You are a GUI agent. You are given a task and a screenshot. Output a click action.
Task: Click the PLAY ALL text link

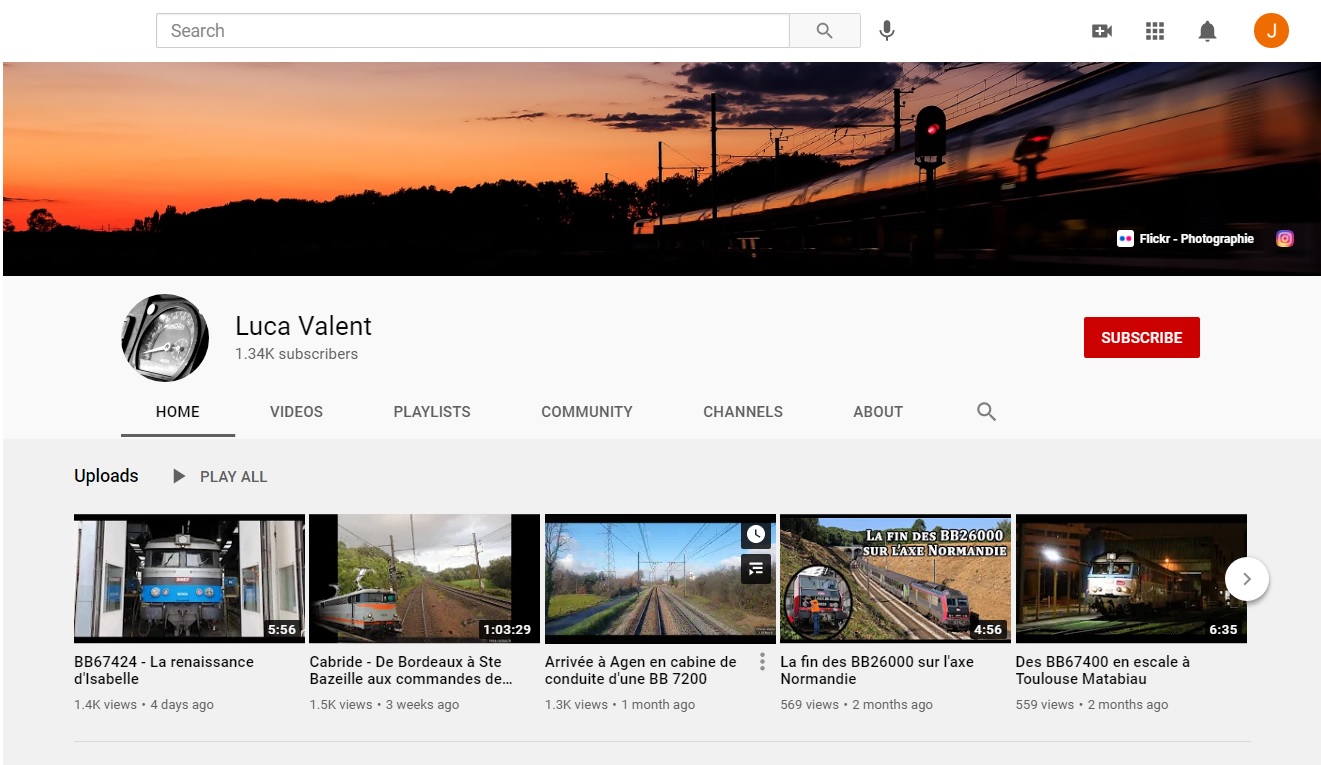pos(234,477)
